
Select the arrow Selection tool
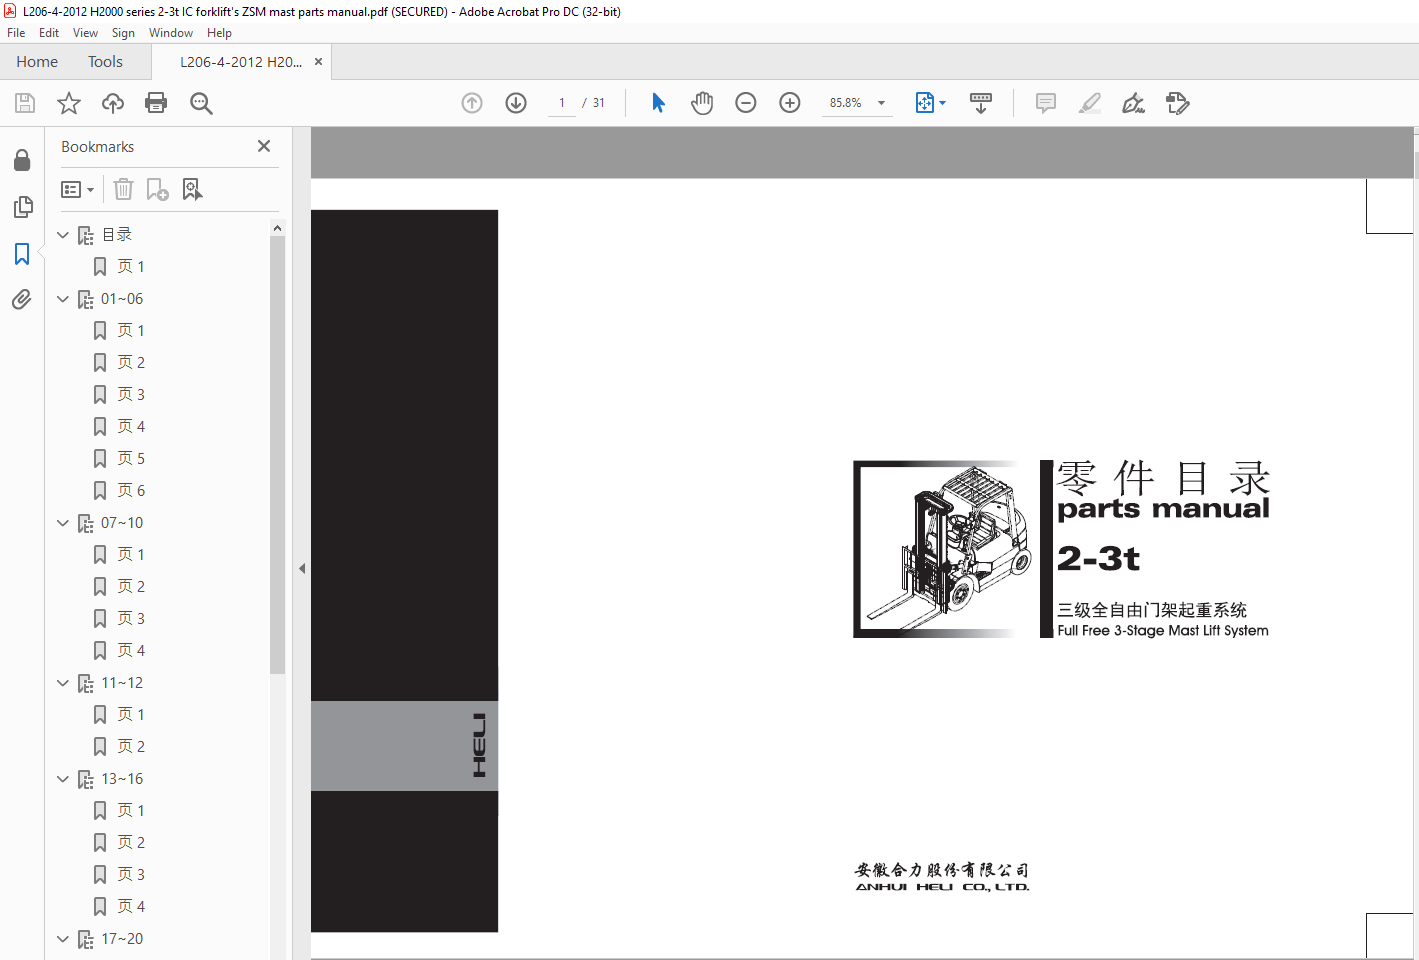coord(658,103)
